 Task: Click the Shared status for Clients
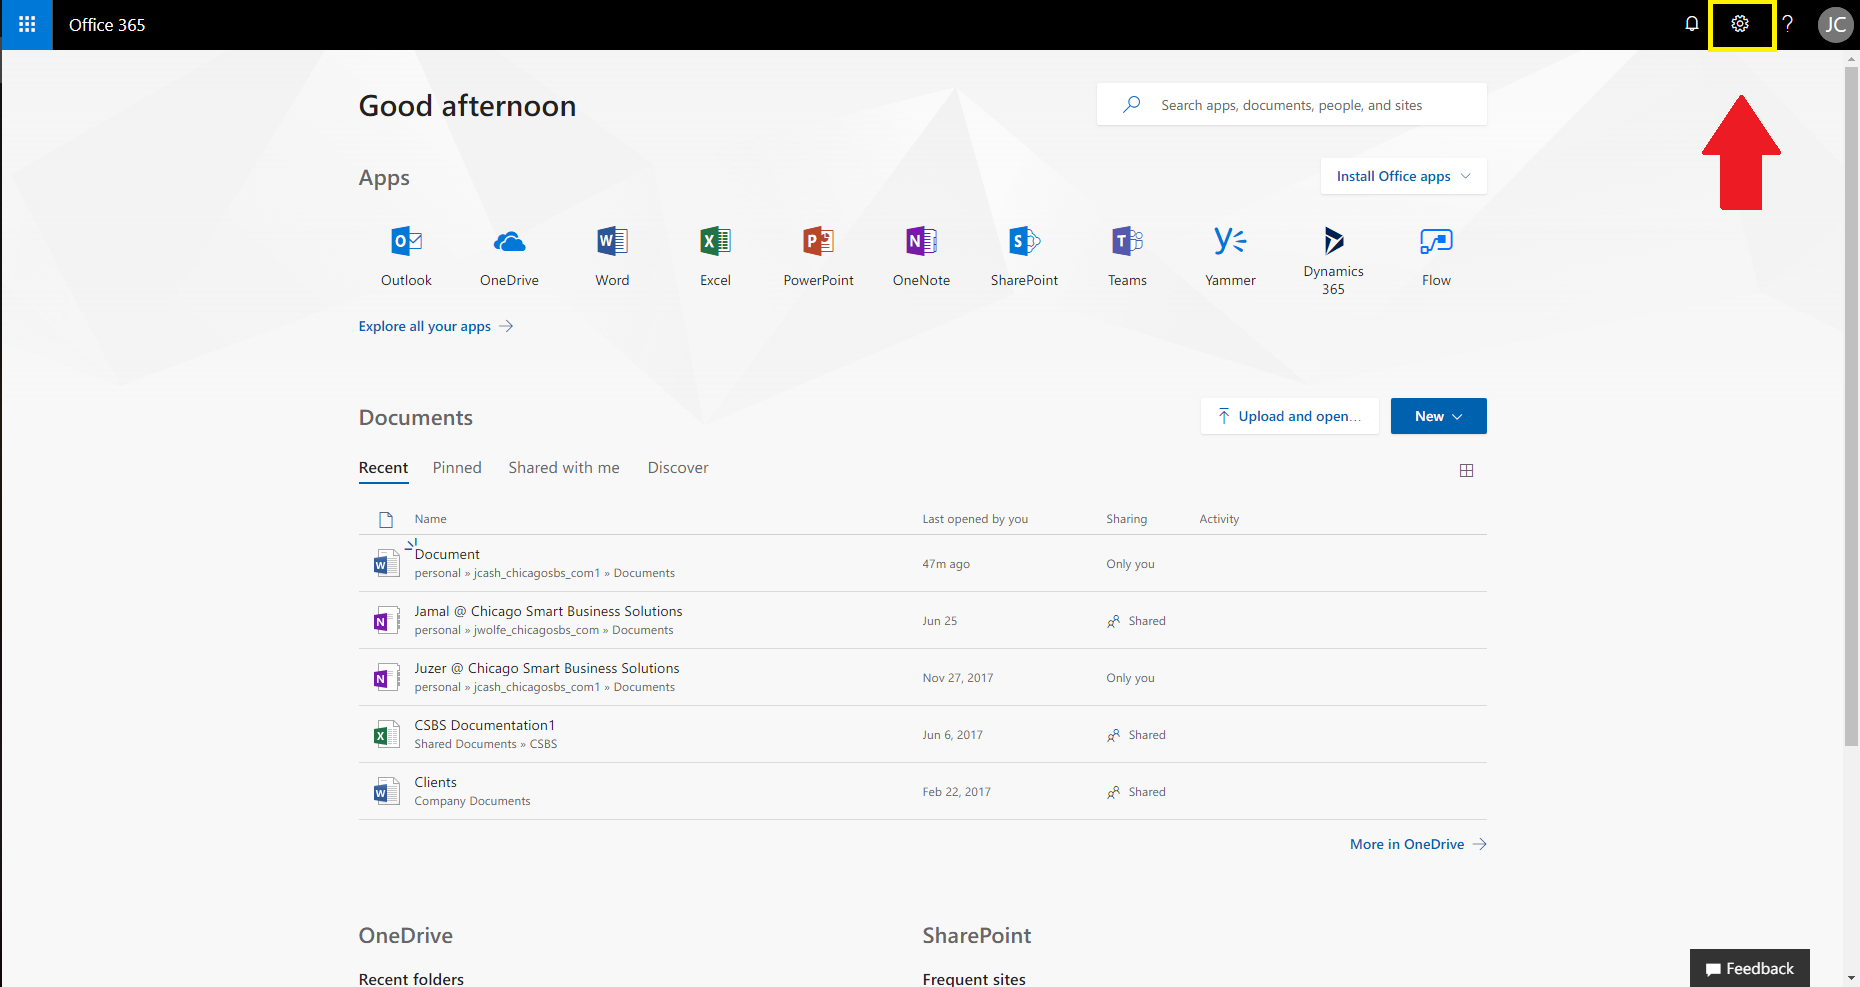pos(1136,792)
